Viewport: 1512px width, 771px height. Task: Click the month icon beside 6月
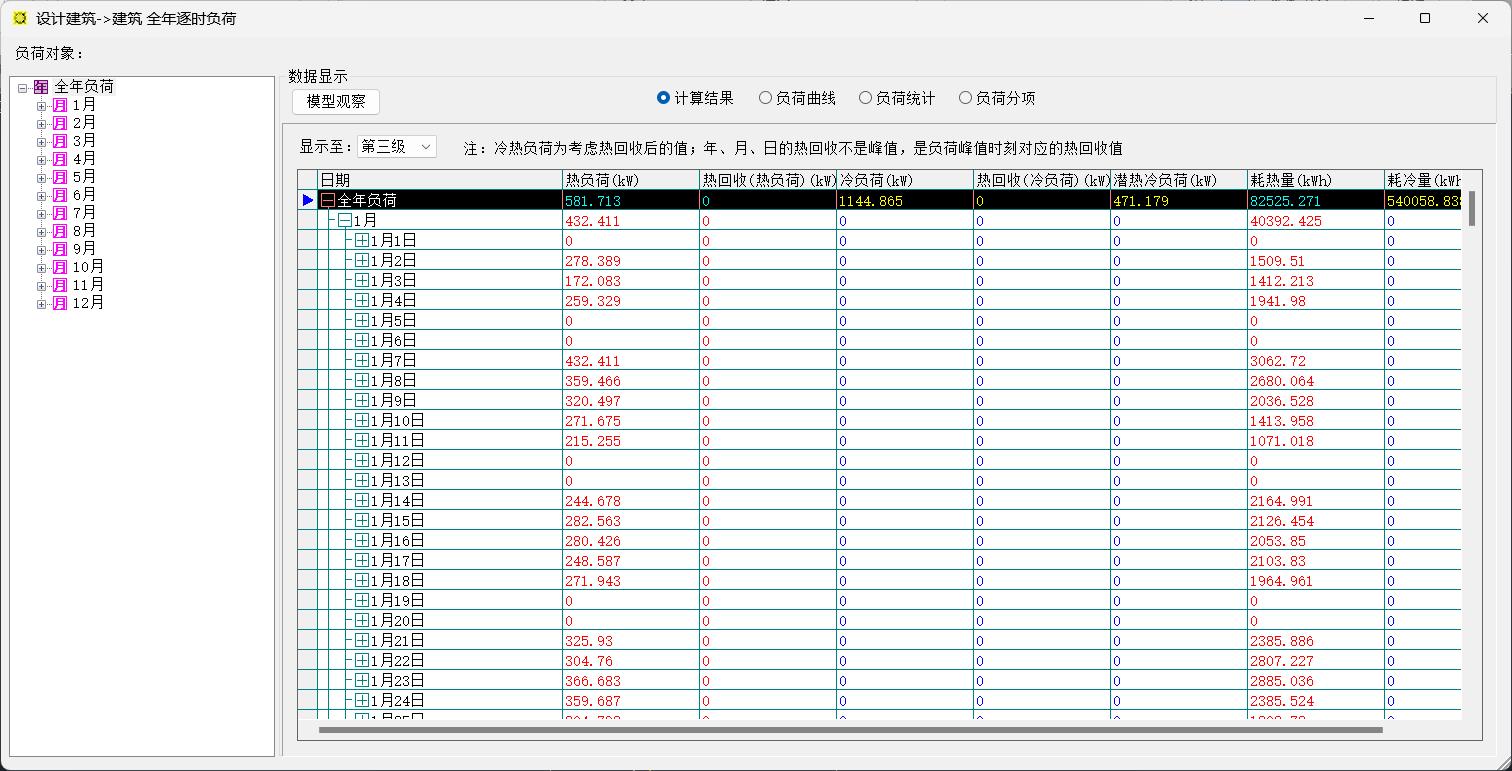tap(60, 195)
